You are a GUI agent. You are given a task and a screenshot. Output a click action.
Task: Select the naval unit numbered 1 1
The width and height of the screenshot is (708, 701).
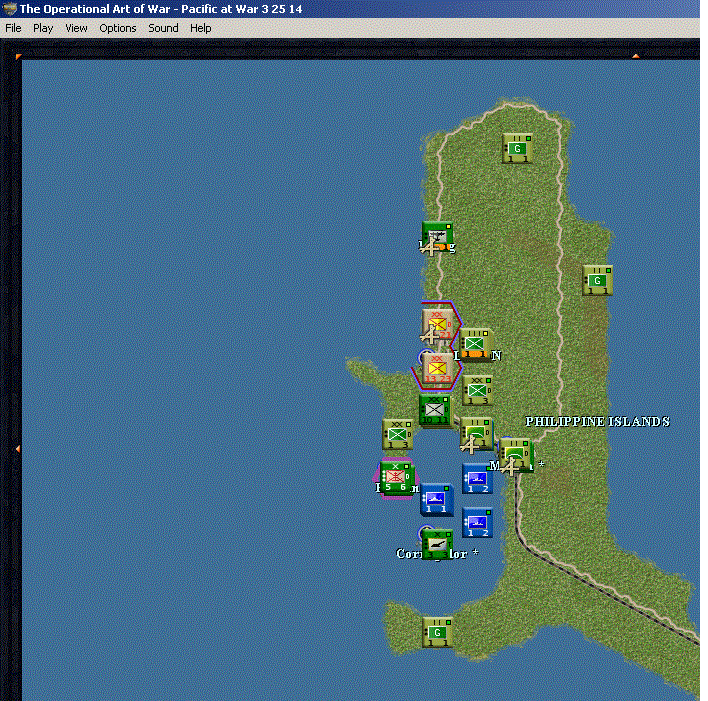point(436,500)
